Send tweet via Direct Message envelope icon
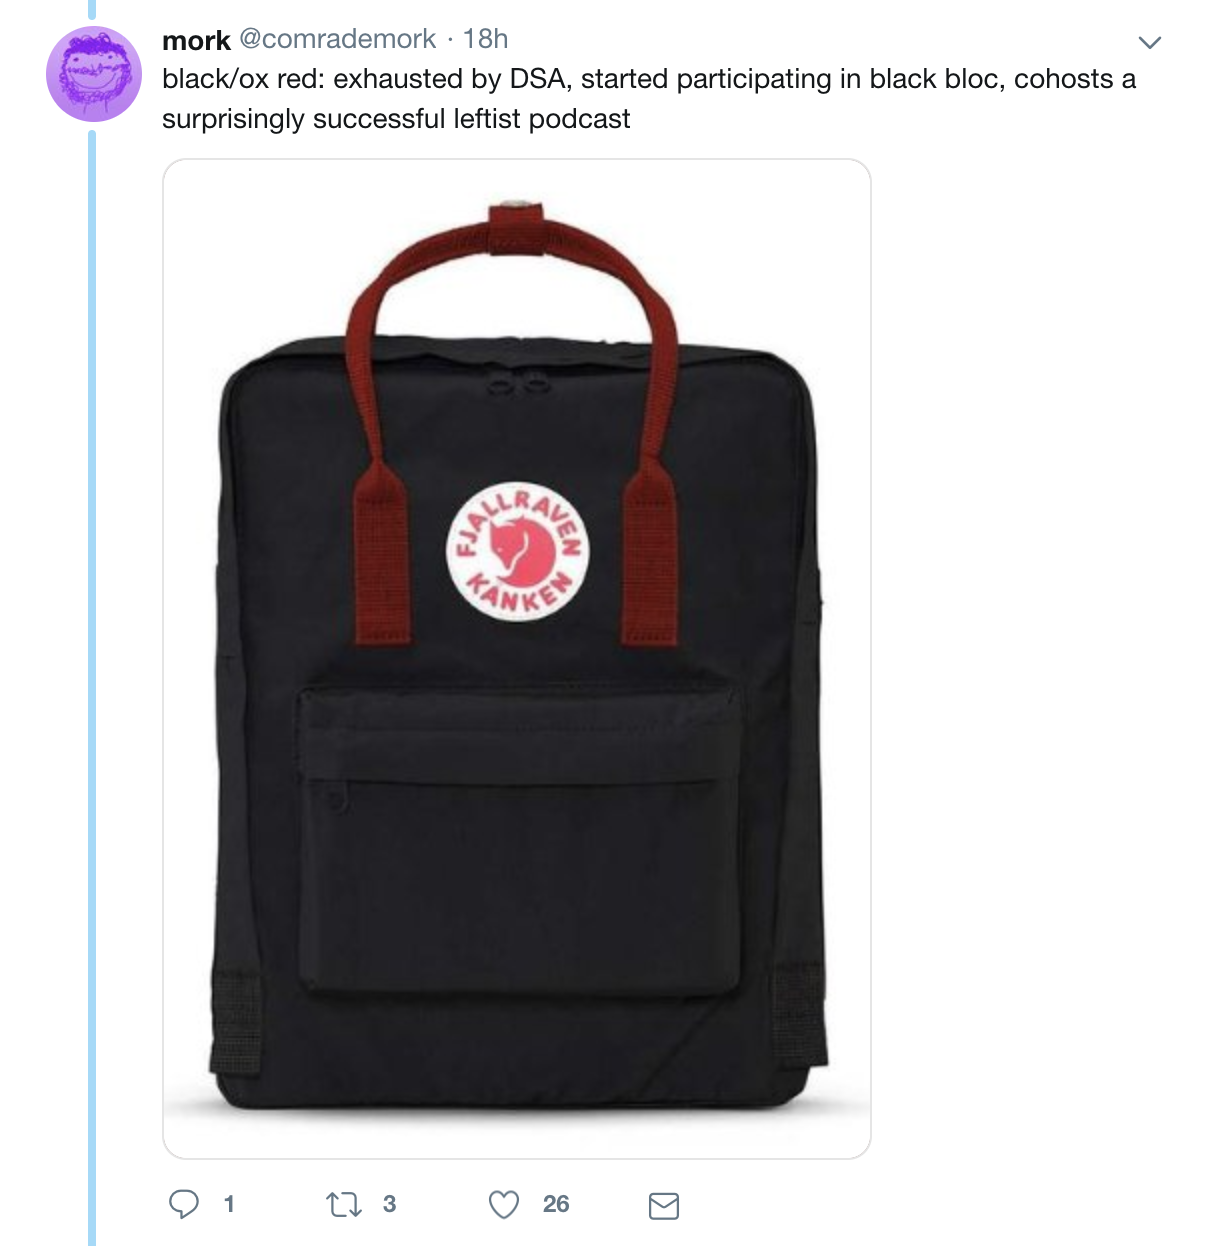Viewport: 1222px width, 1246px height. pos(664,1206)
